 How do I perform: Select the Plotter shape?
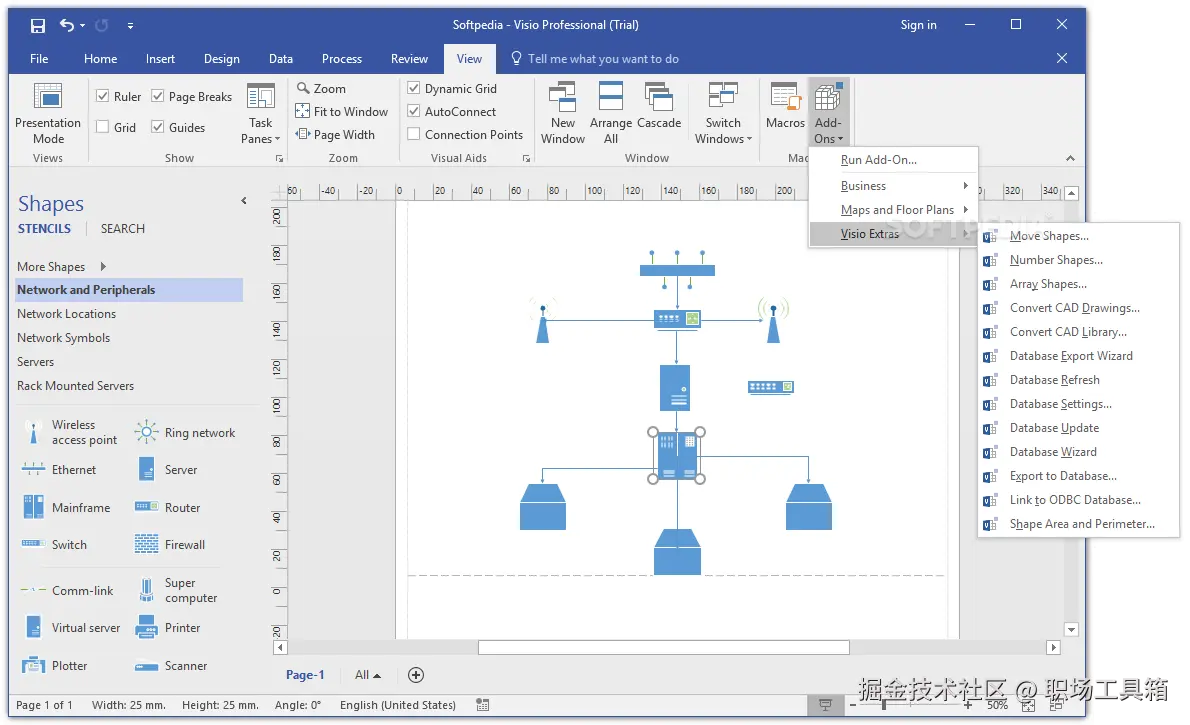point(55,666)
